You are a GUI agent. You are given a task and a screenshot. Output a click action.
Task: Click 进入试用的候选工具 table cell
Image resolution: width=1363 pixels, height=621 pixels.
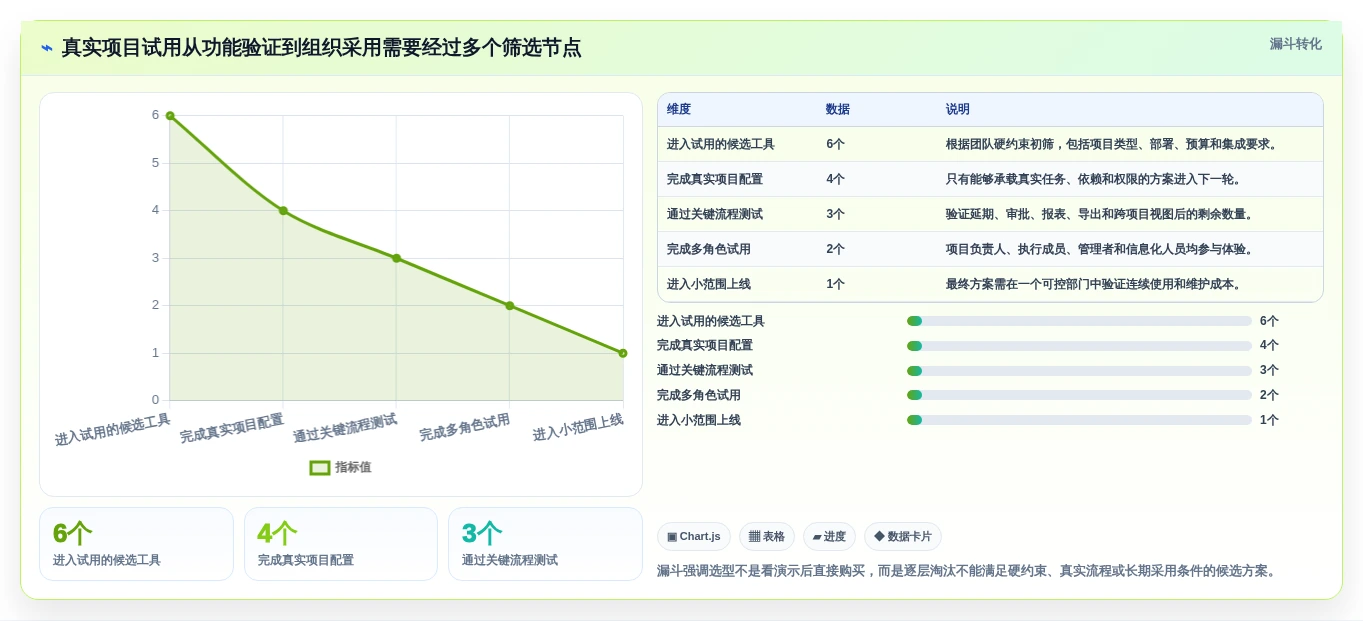point(721,144)
